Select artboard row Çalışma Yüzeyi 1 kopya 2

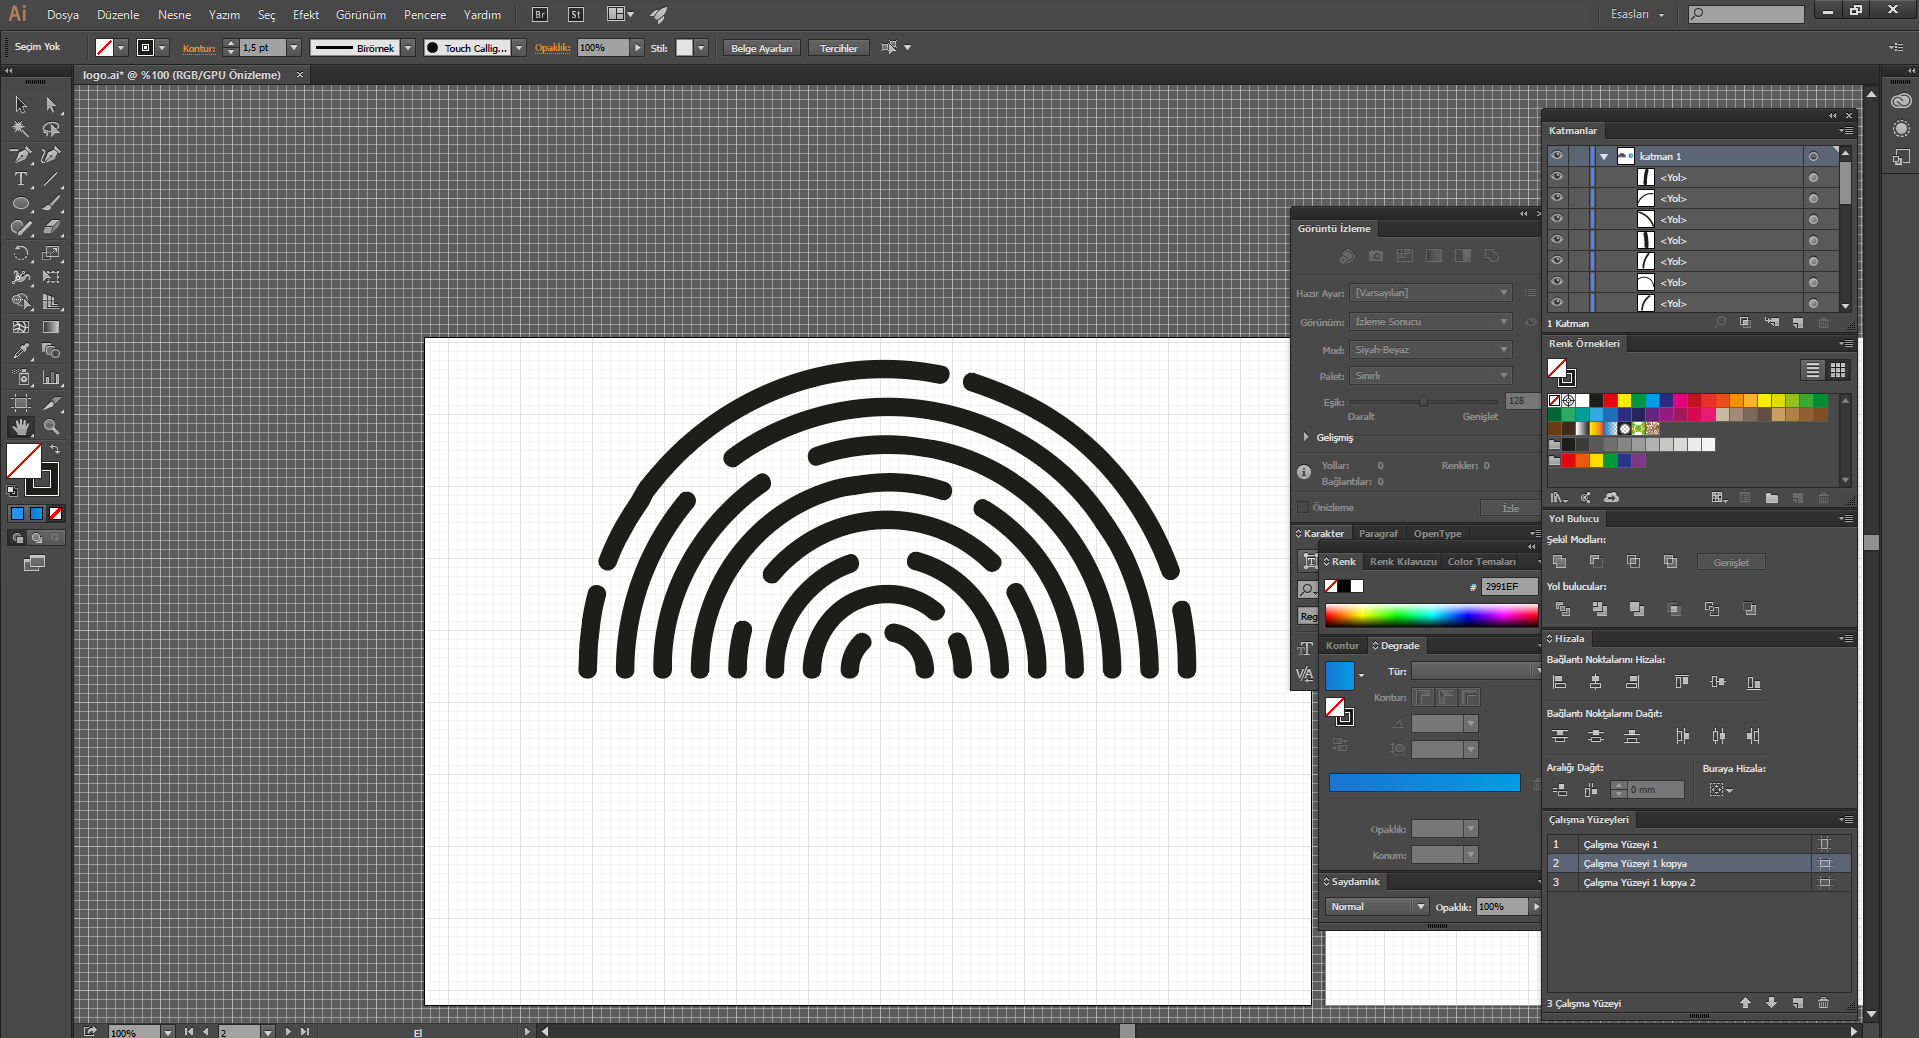pyautogui.click(x=1699, y=882)
